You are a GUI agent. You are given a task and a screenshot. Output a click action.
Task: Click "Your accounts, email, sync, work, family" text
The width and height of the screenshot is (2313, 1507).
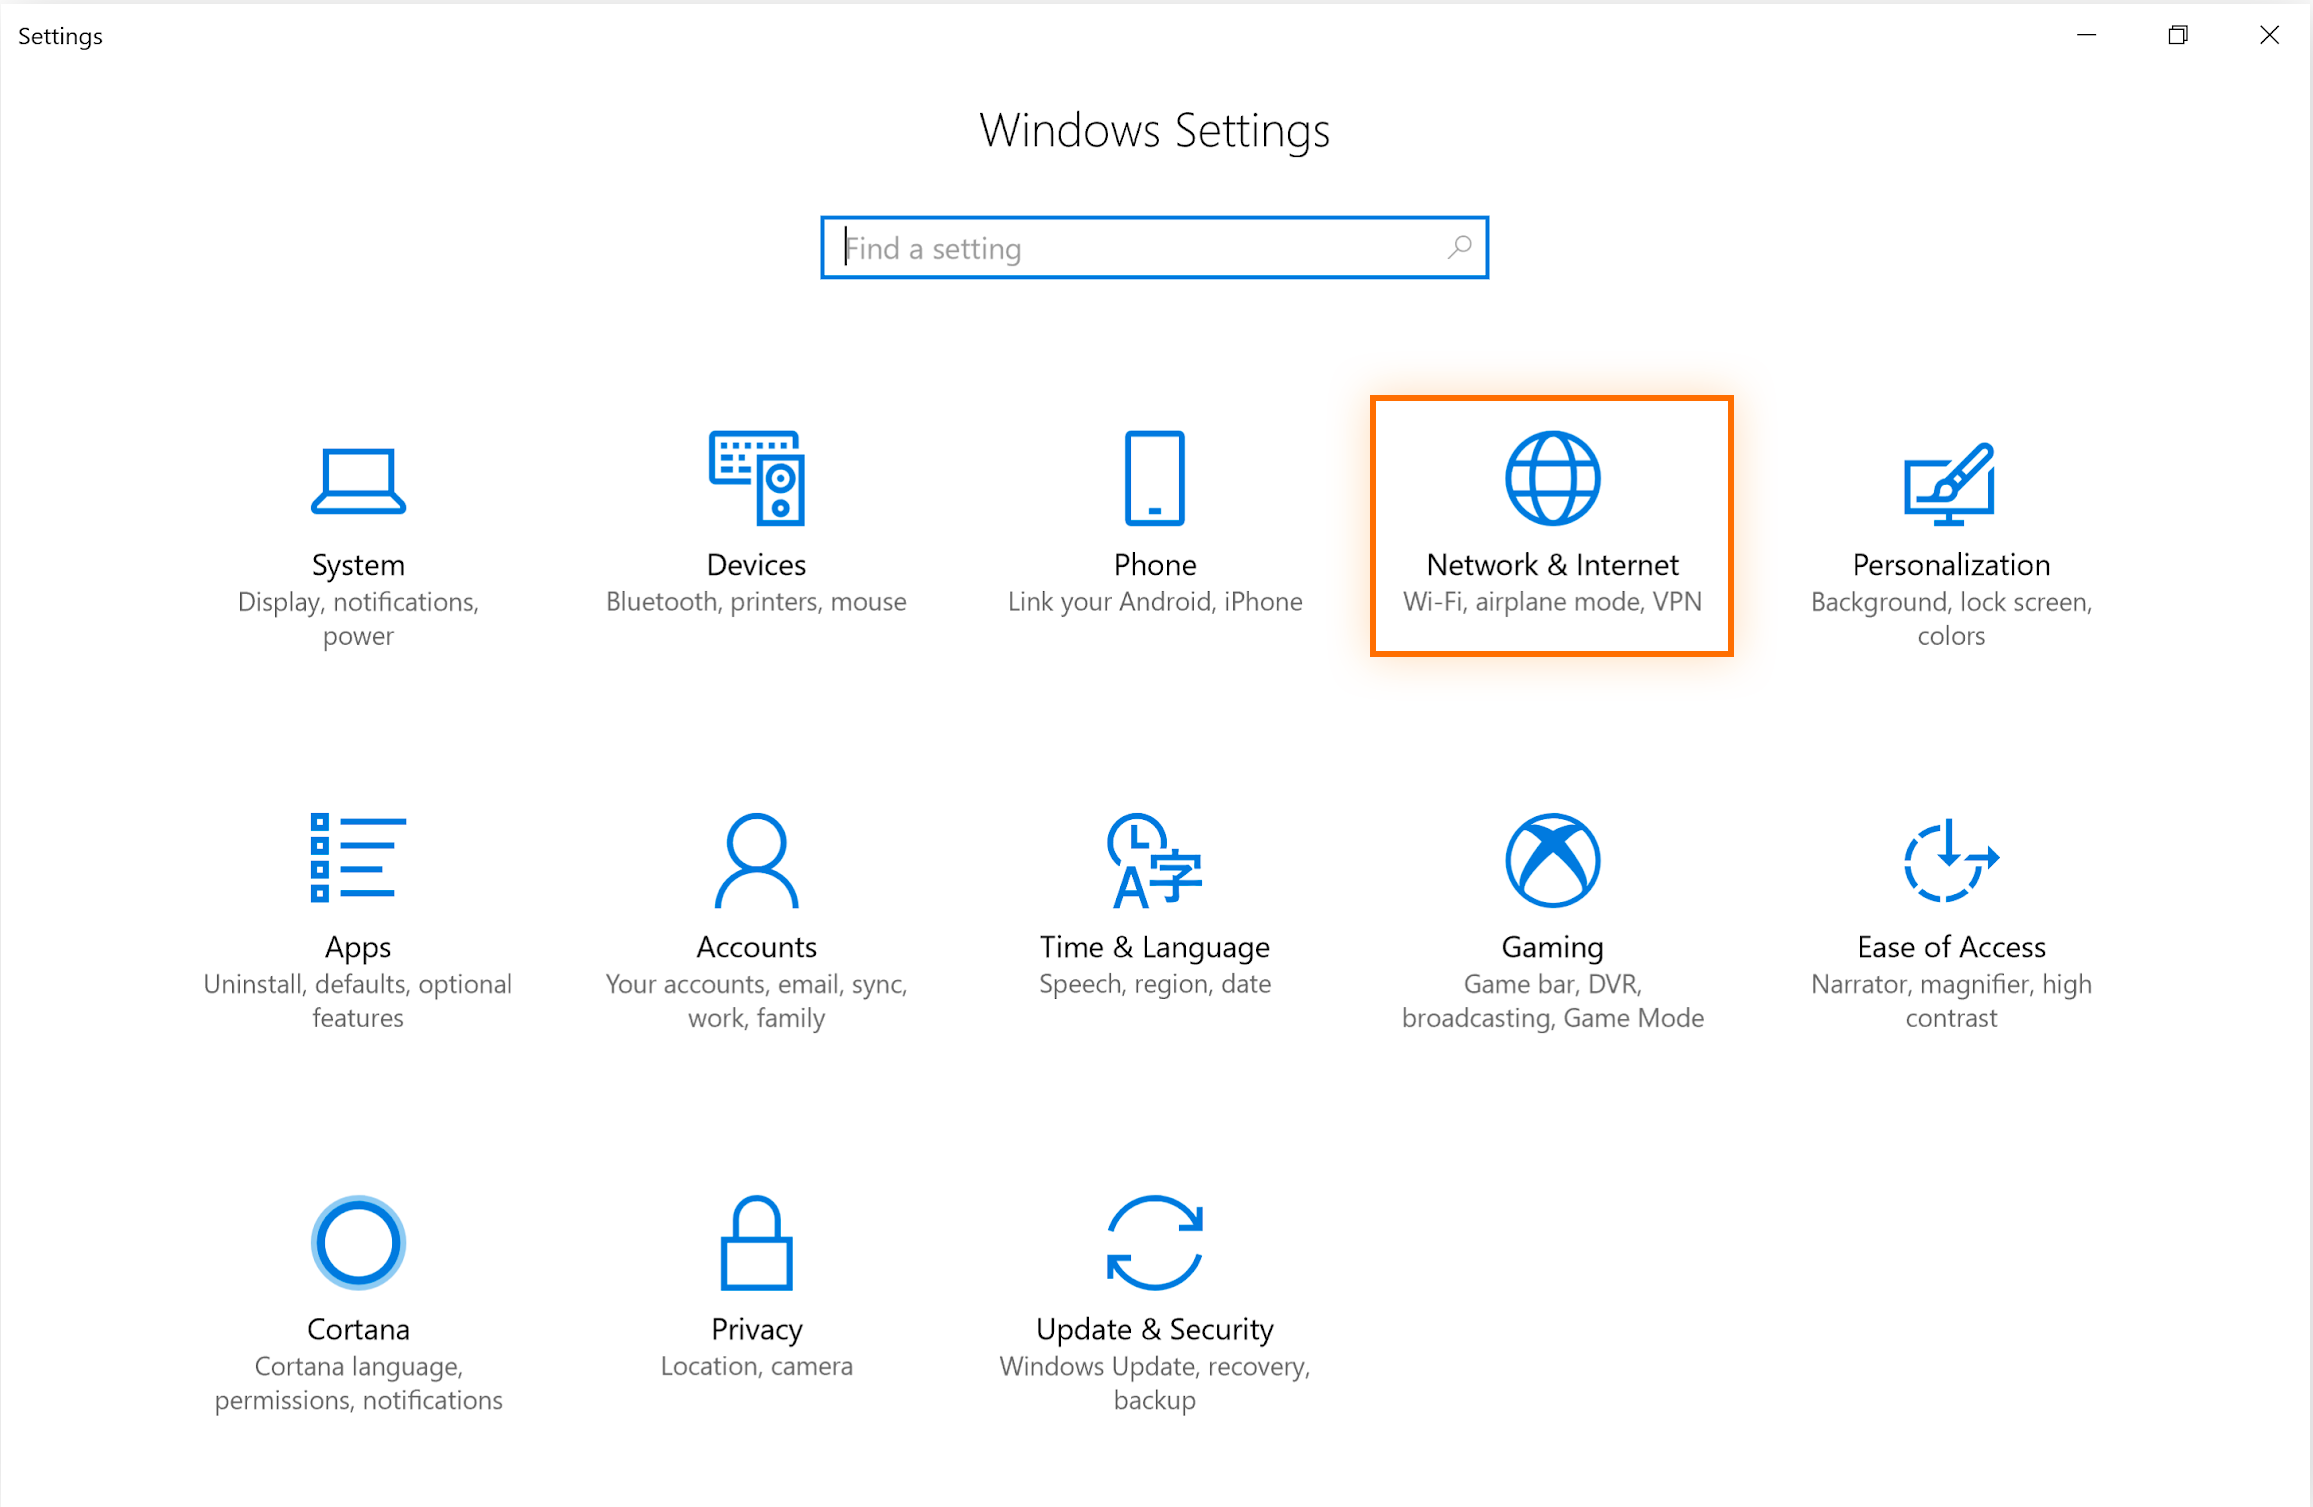(757, 1001)
